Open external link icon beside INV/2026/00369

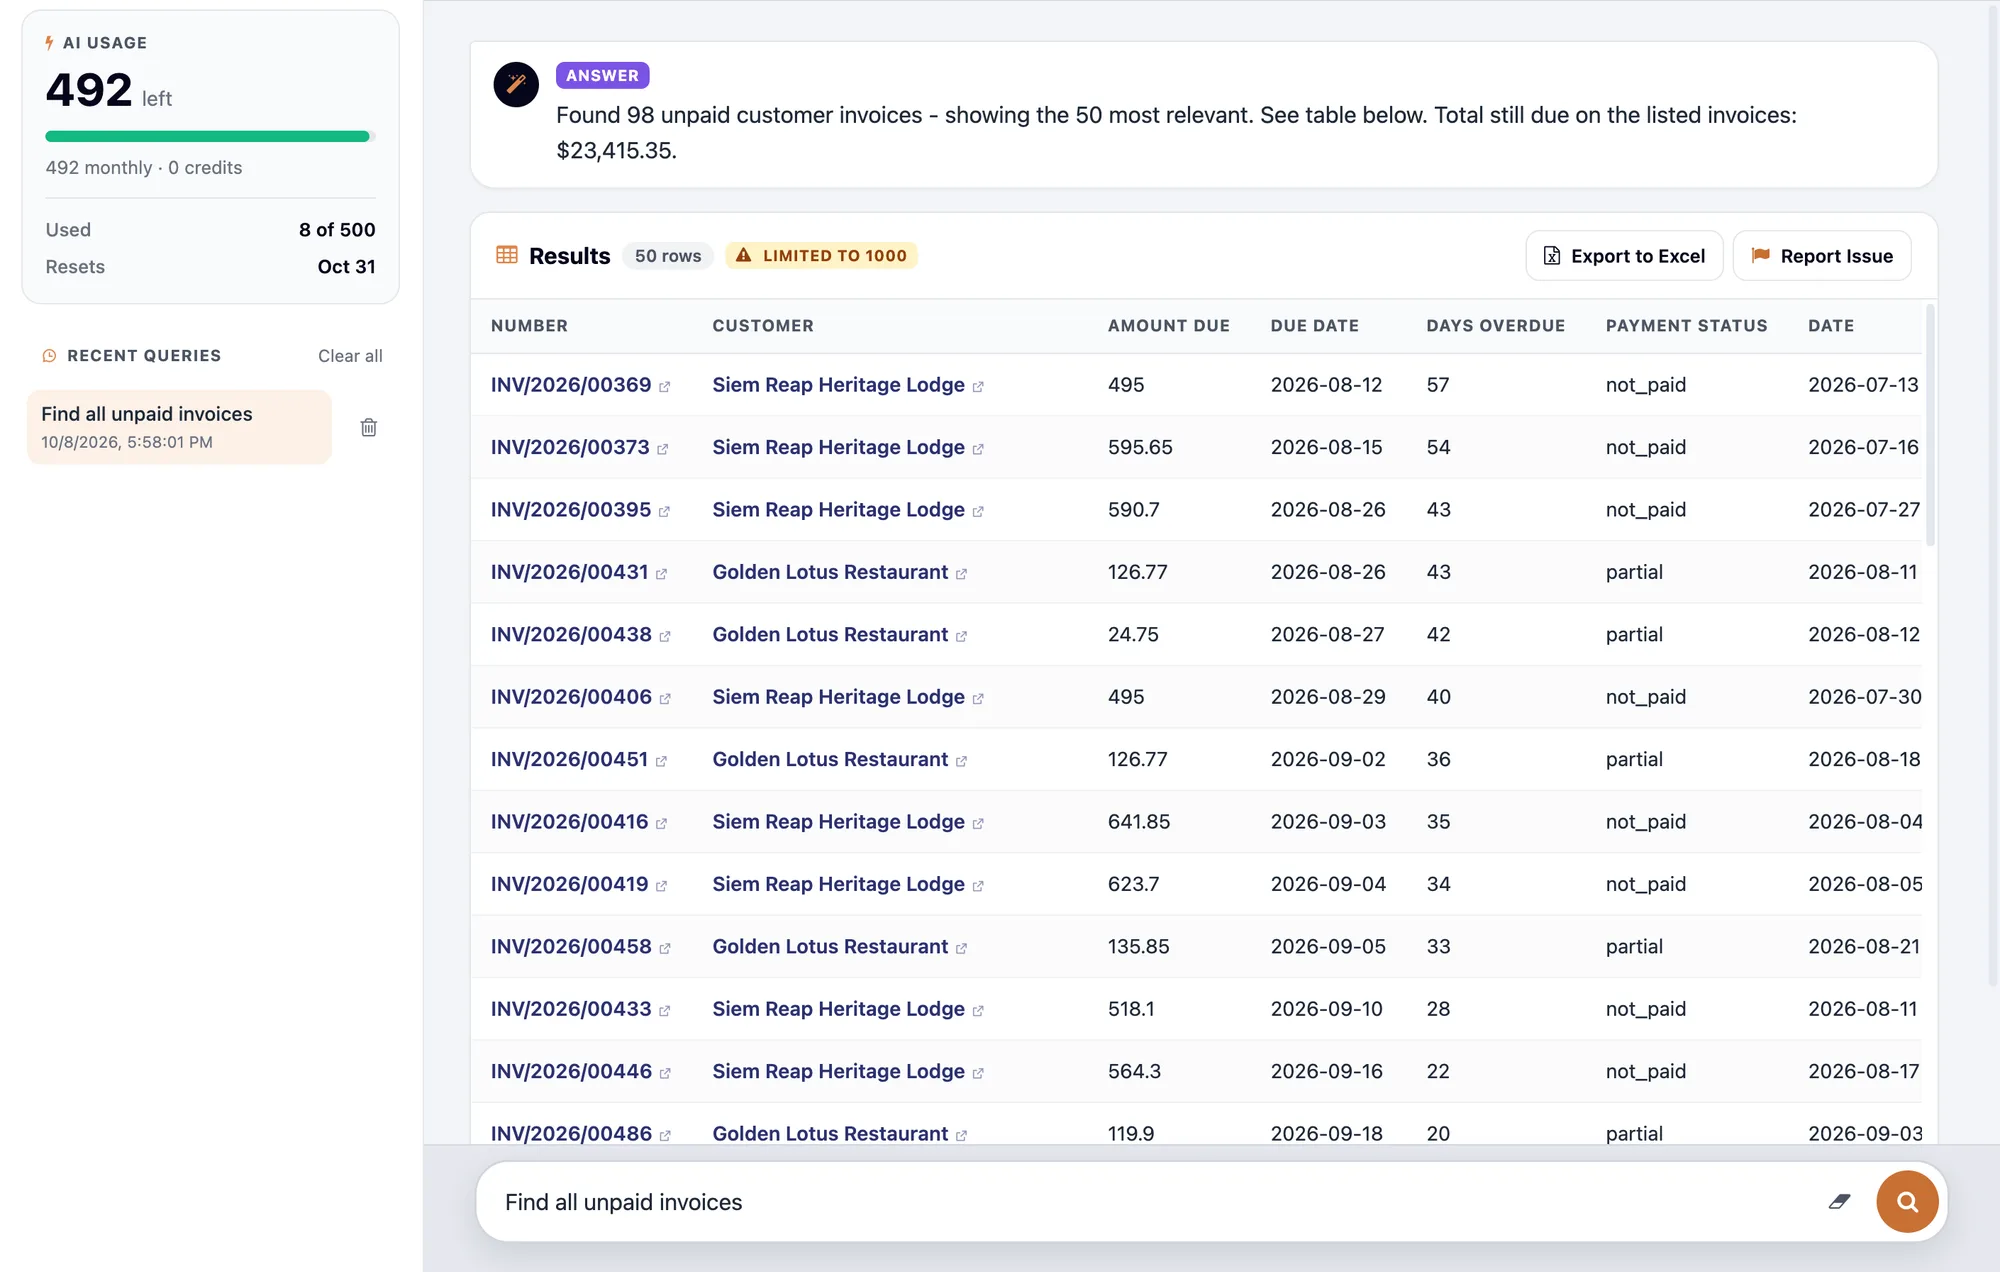(x=664, y=387)
